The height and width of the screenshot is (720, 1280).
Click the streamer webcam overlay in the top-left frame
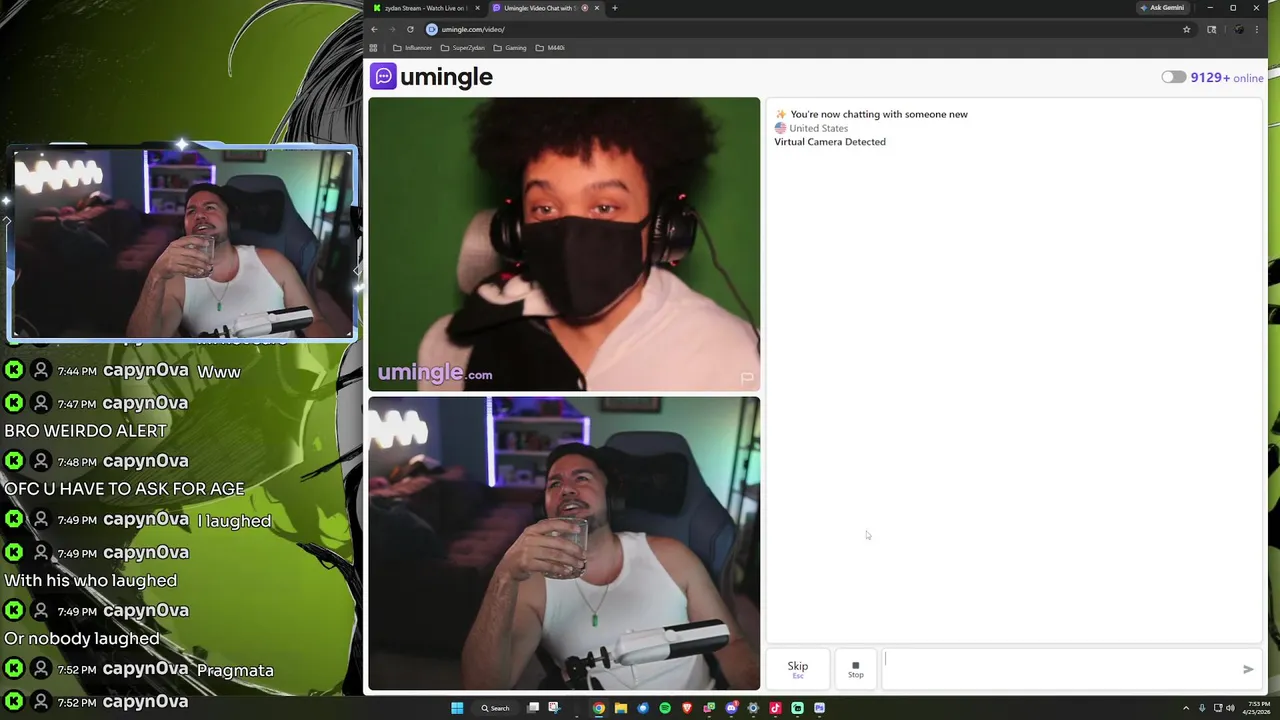pyautogui.click(x=183, y=245)
